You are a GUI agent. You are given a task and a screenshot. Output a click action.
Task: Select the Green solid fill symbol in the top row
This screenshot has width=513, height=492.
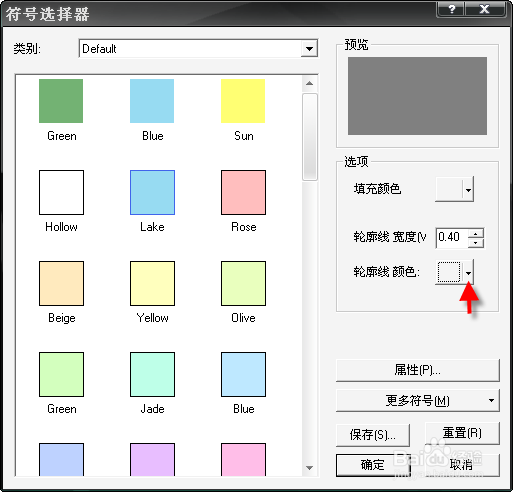pyautogui.click(x=61, y=101)
